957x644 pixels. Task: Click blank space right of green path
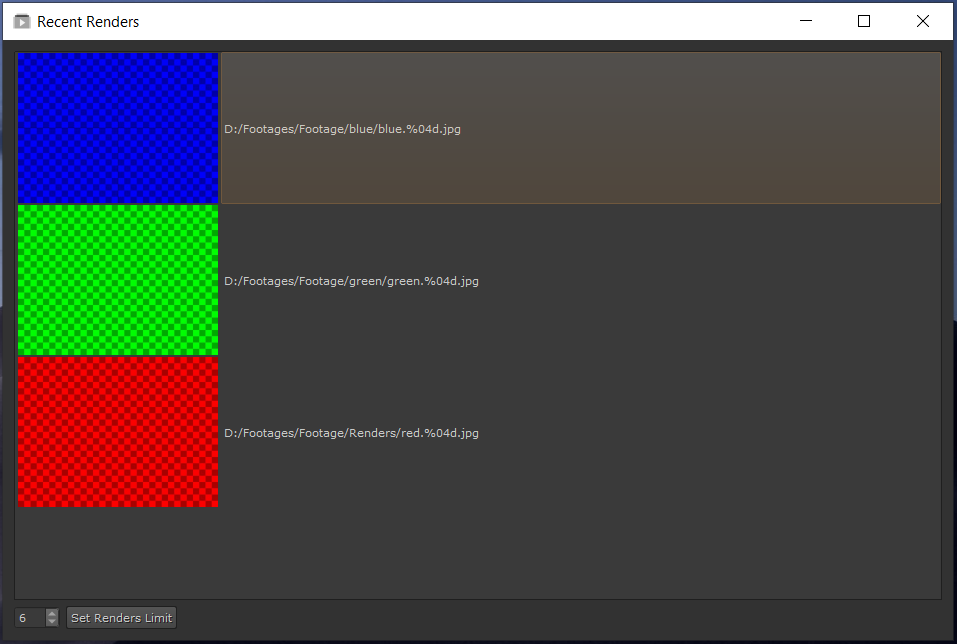pyautogui.click(x=700, y=281)
